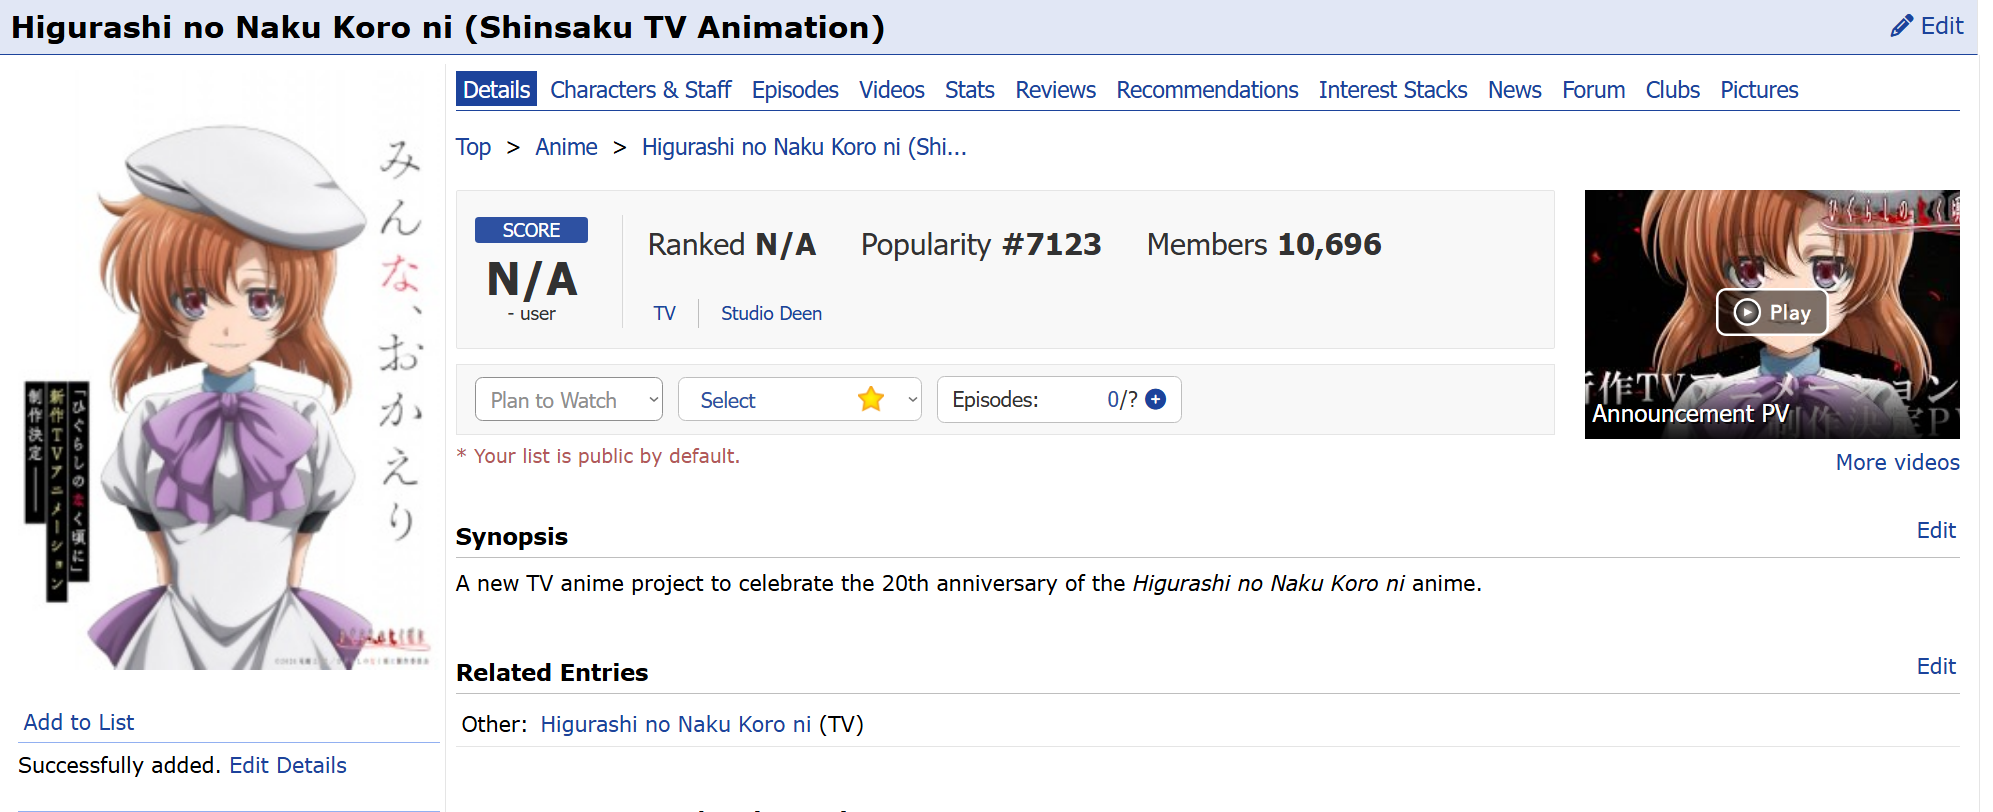Open the Forum tab
The height and width of the screenshot is (812, 1993).
coord(1594,89)
